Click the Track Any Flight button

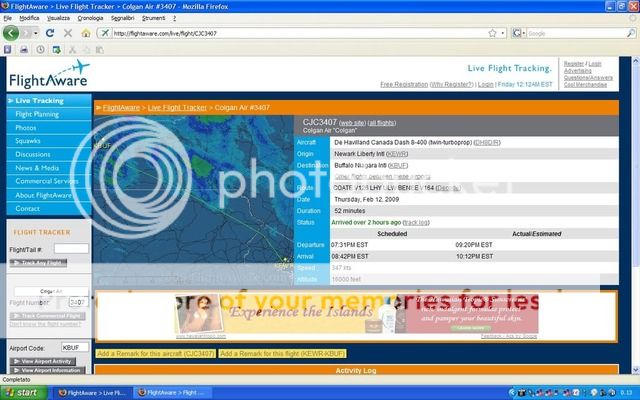click(38, 263)
